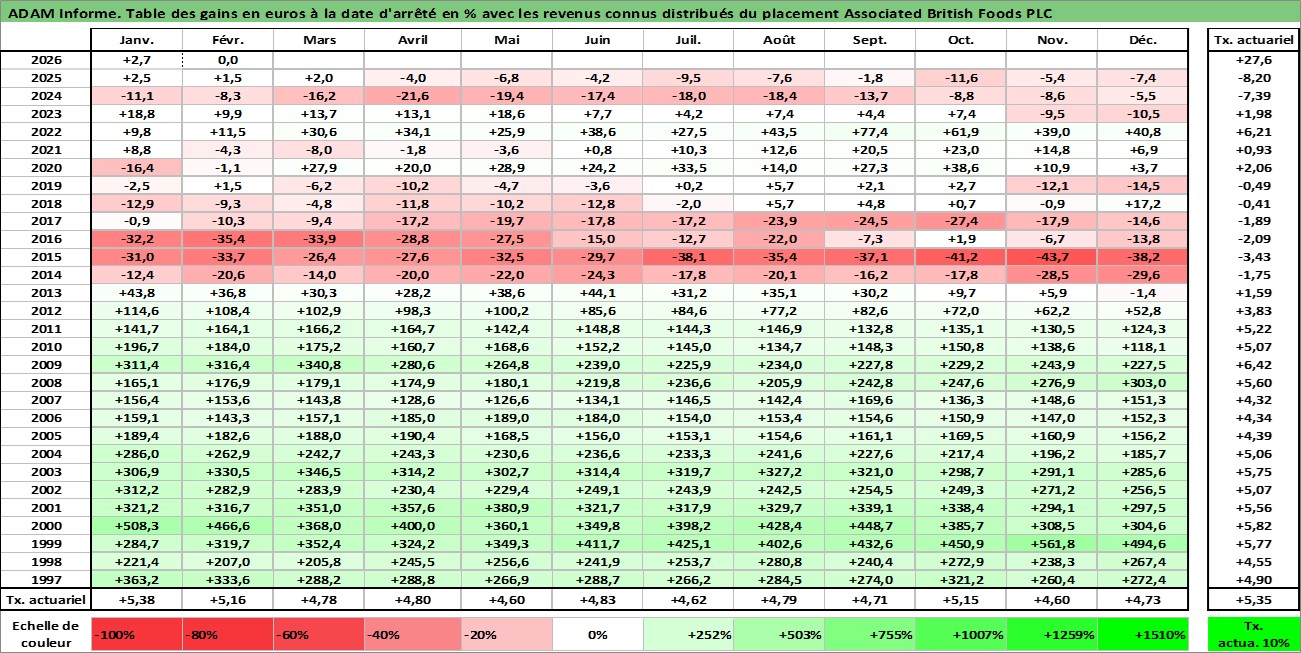Viewport: 1301px width, 653px height.
Task: Click the 2018 Déc. value +17,2
Action: [x=1143, y=203]
